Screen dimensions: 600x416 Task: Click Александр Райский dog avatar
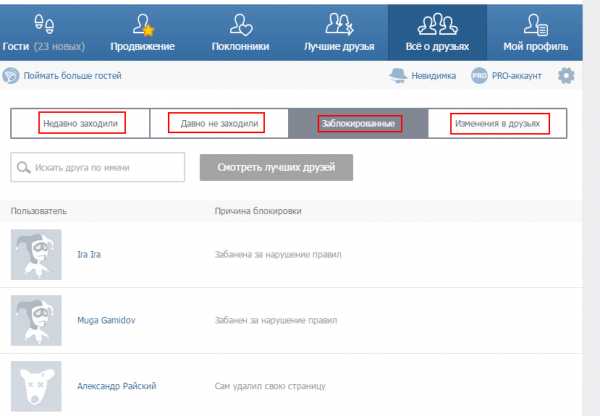coord(36,386)
